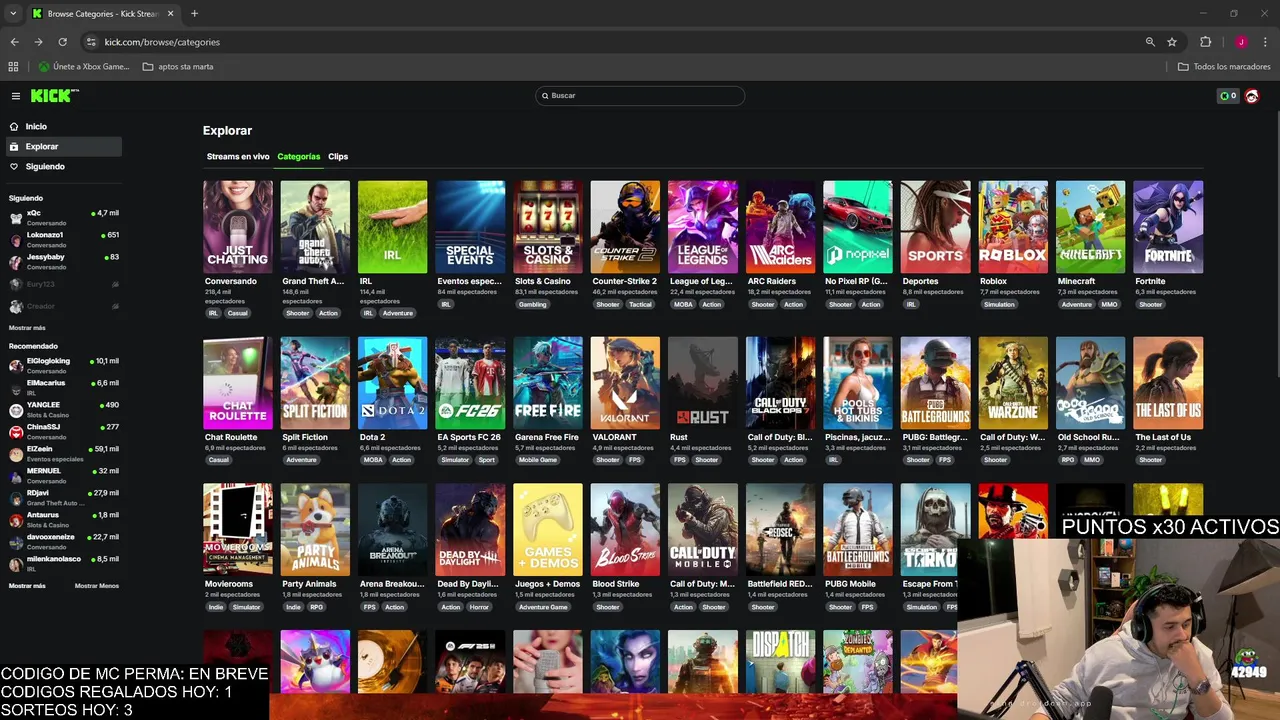Viewport: 1280px width, 720px height.
Task: Switch to the Categorías tab
Action: pyautogui.click(x=299, y=157)
